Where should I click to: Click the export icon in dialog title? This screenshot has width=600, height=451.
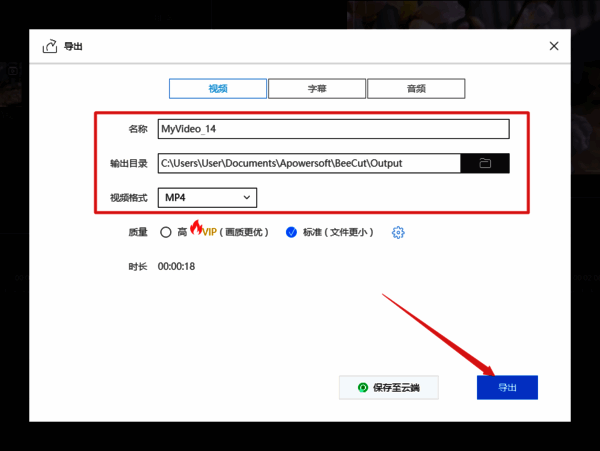click(50, 46)
